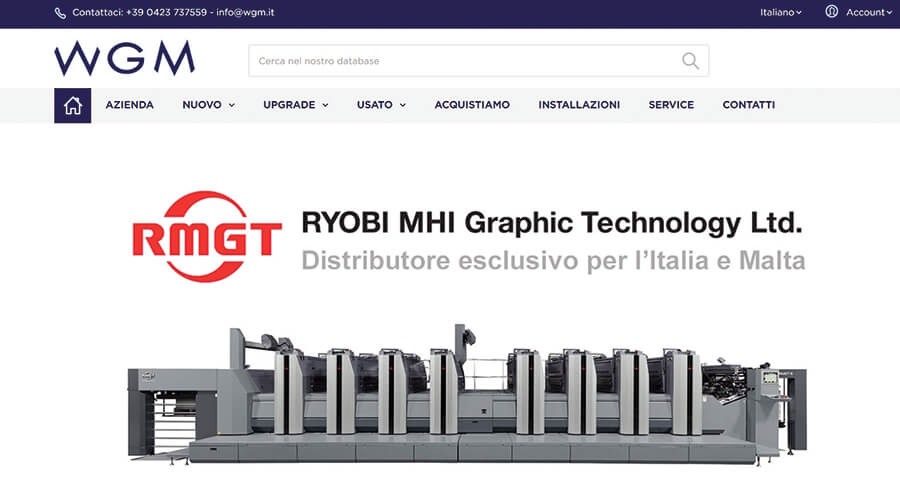This screenshot has width=900, height=477.
Task: Click the search magnifier icon
Action: point(690,61)
